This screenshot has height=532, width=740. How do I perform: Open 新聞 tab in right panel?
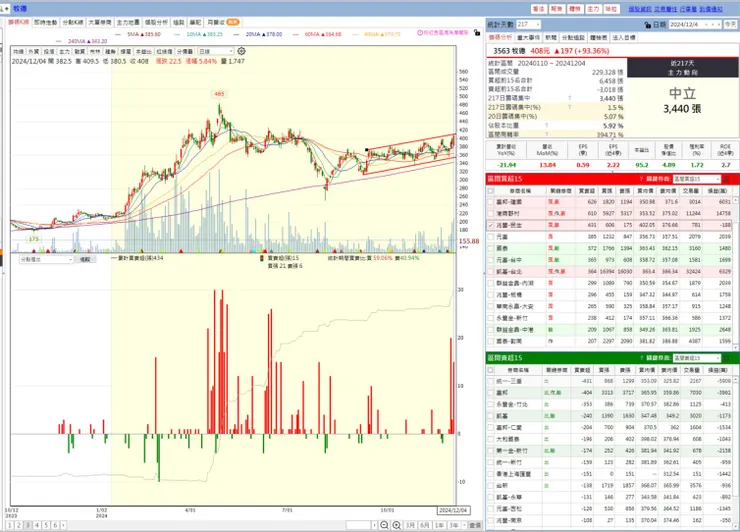[x=551, y=37]
